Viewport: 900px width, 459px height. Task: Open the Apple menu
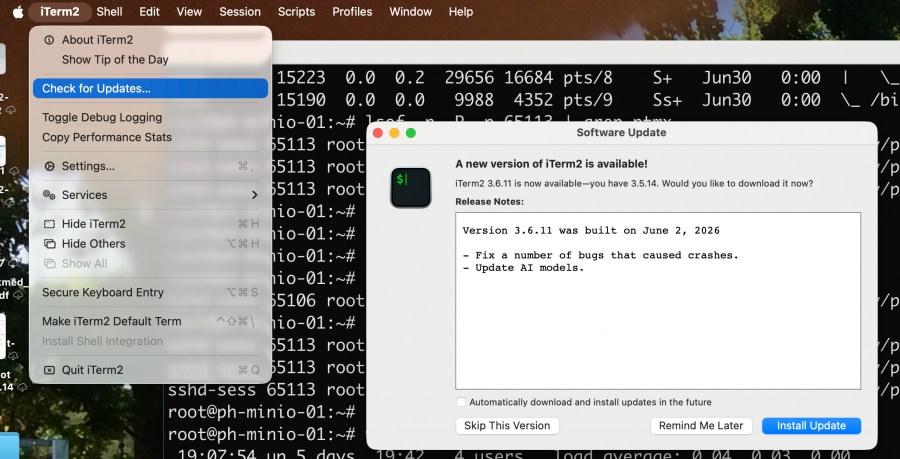(x=18, y=11)
